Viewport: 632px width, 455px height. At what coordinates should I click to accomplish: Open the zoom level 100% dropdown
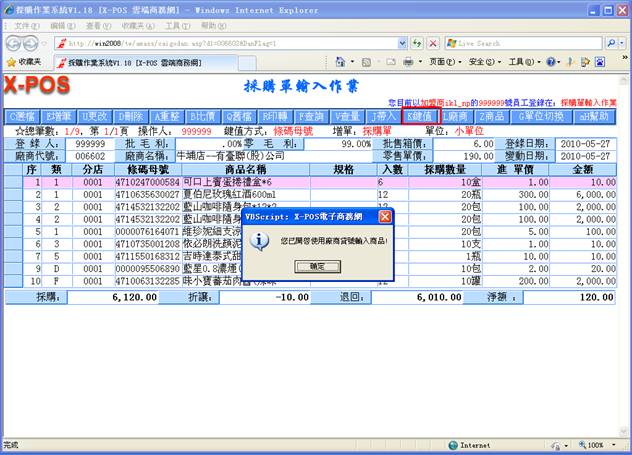[x=600, y=445]
